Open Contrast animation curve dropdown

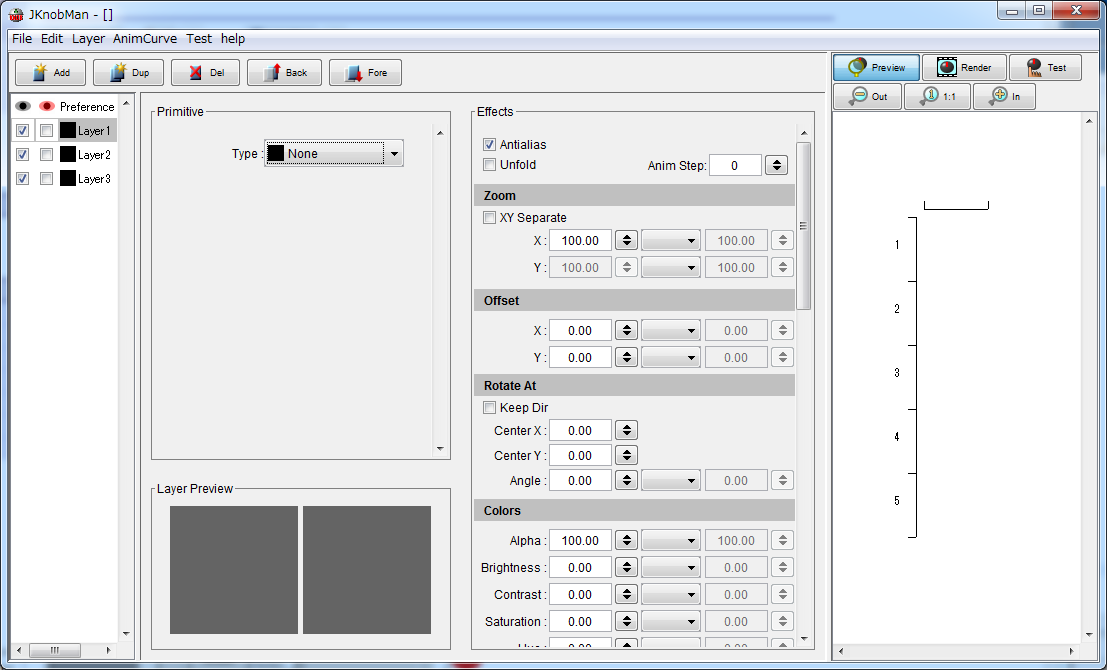(671, 594)
